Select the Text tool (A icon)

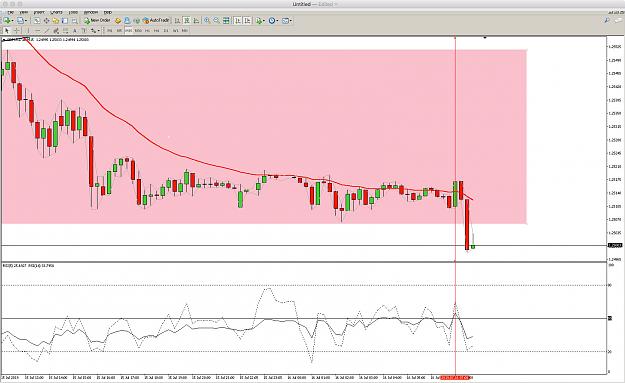(x=75, y=30)
